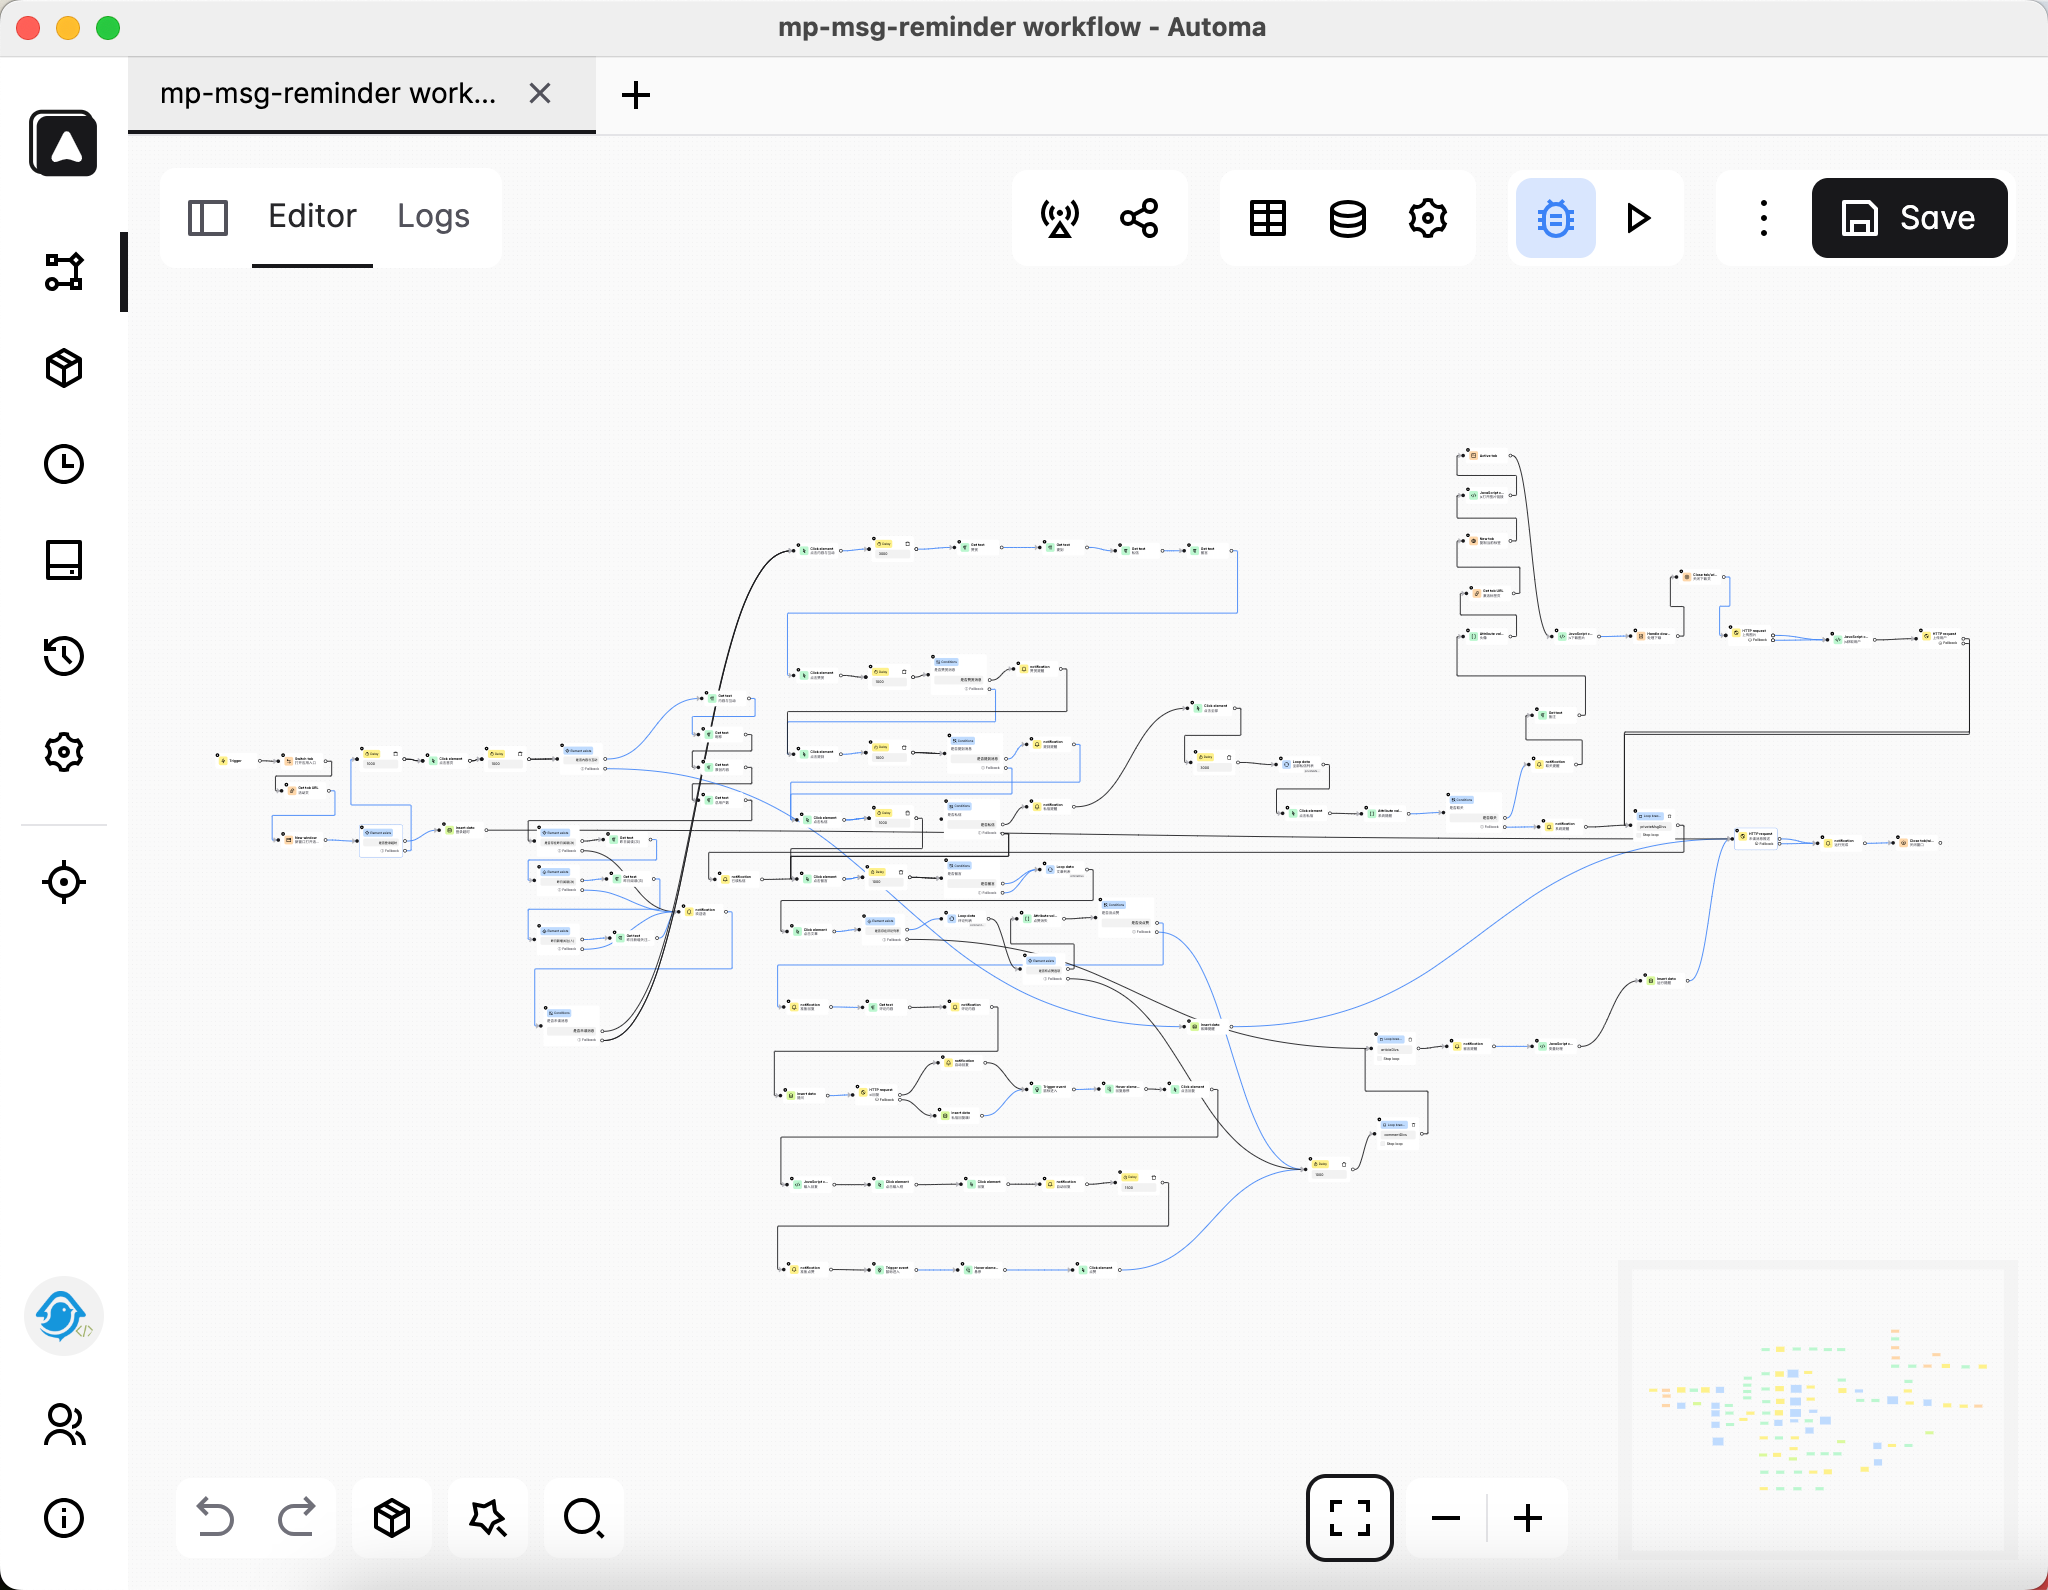Open the three-dot more options menu
Image resolution: width=2048 pixels, height=1590 pixels.
coord(1763,218)
